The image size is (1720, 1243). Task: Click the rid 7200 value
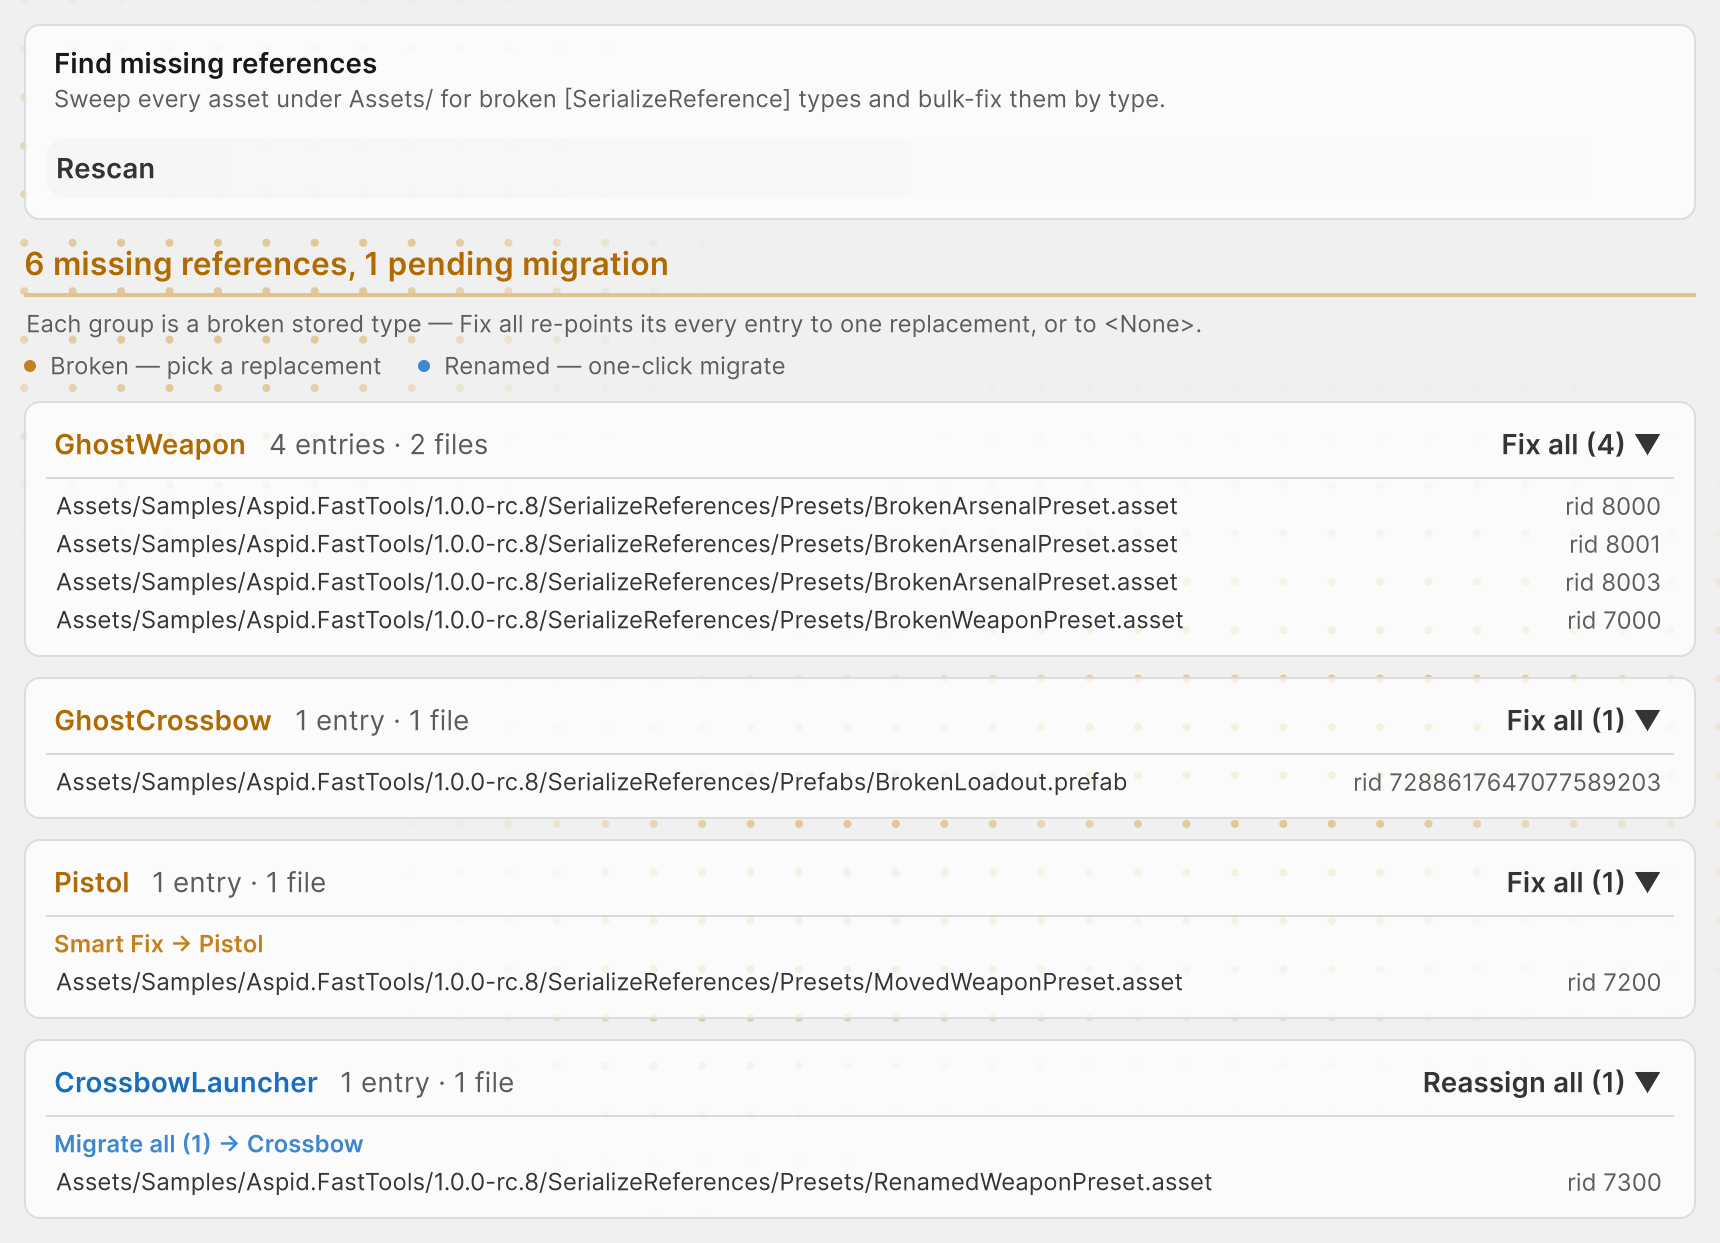(1614, 982)
